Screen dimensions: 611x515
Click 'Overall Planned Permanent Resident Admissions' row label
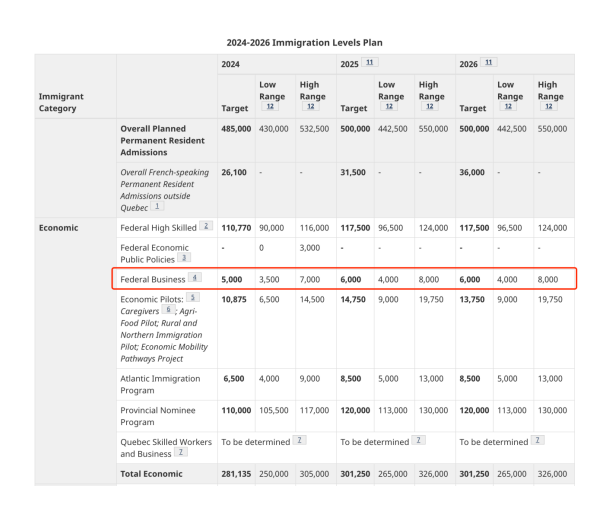click(162, 141)
